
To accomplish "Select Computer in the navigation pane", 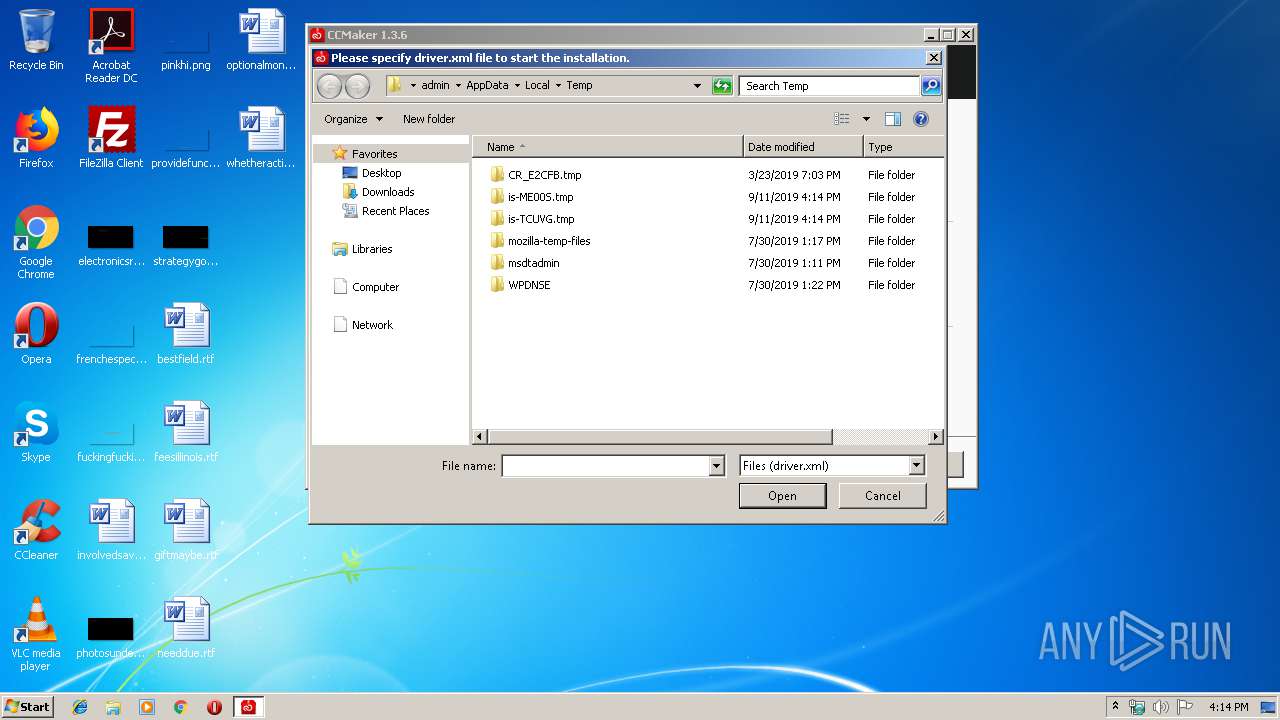I will click(366, 287).
